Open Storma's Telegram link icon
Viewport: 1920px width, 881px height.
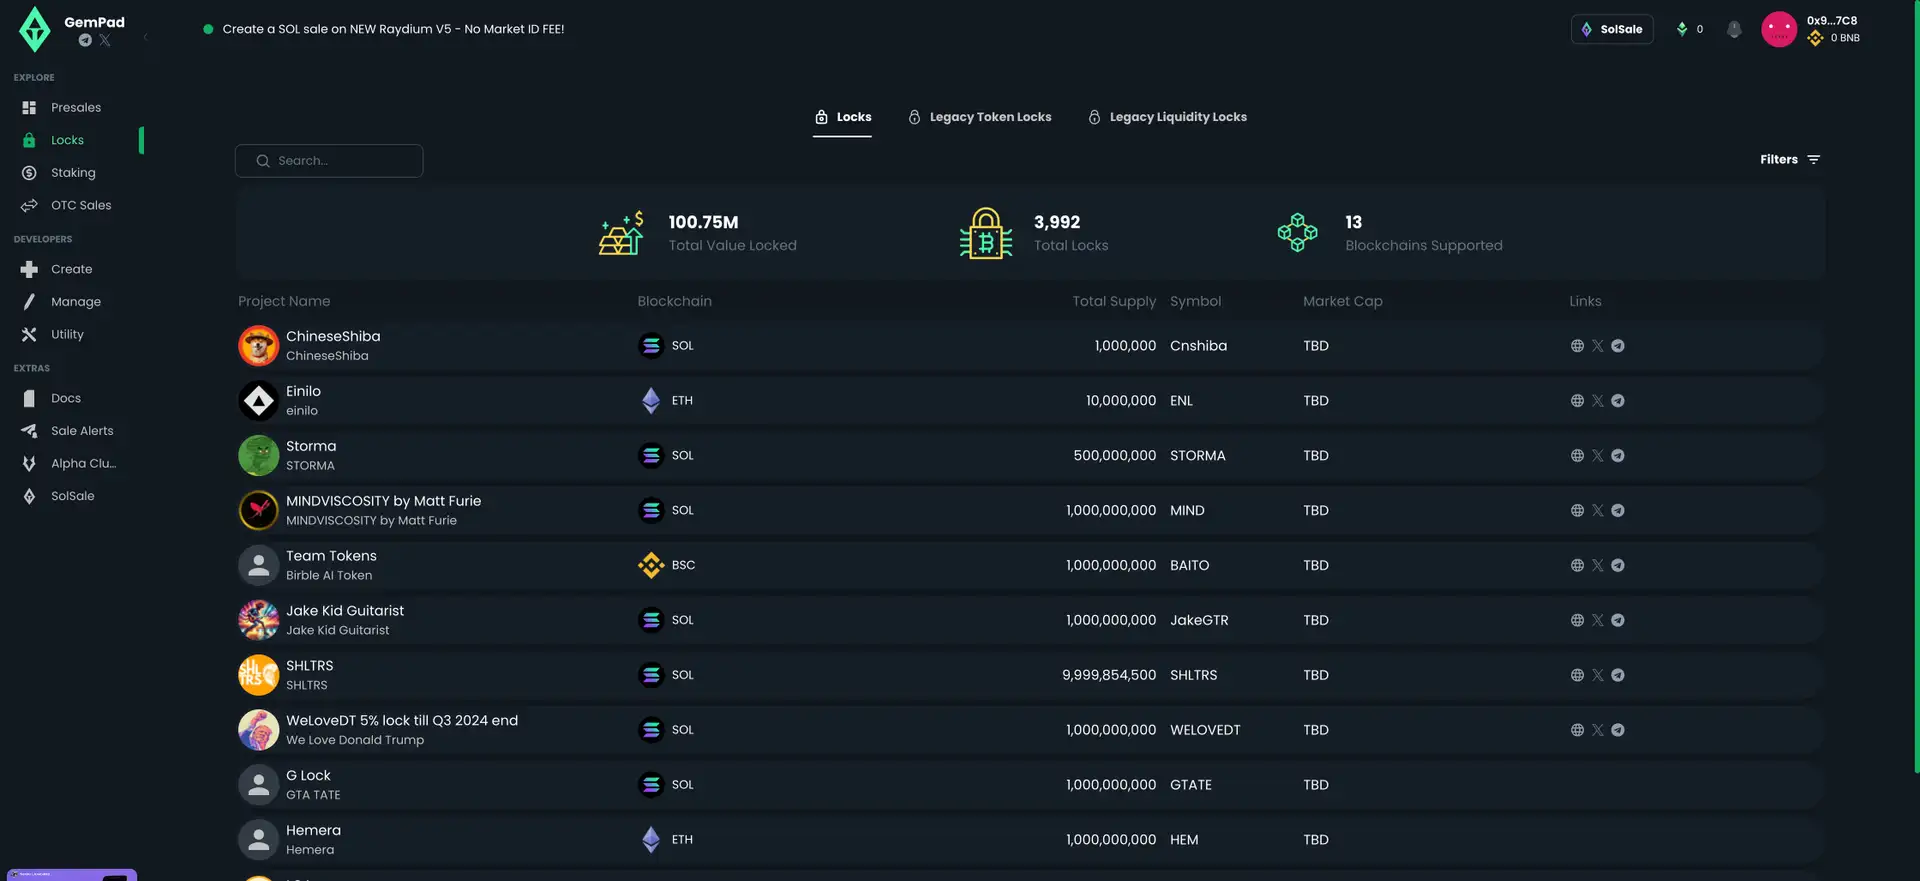(1618, 456)
